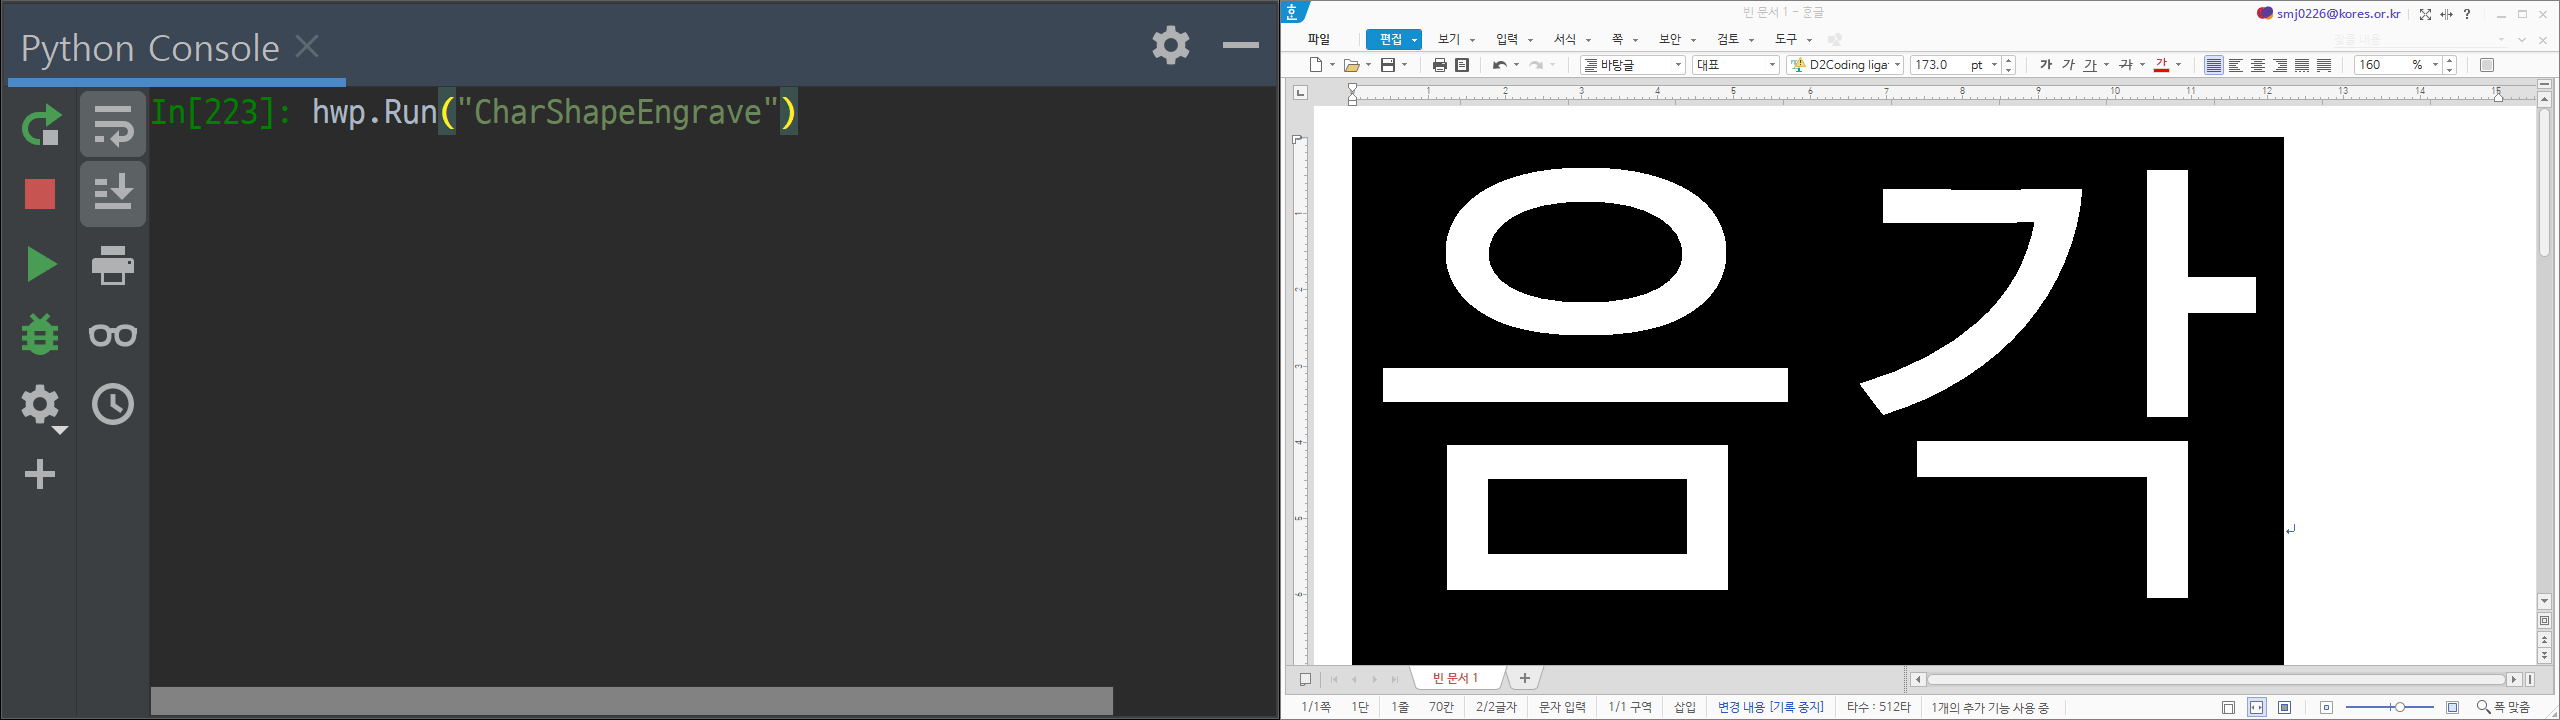This screenshot has height=720, width=2560.
Task: Execute current statement with green play icon
Action: coord(41,264)
